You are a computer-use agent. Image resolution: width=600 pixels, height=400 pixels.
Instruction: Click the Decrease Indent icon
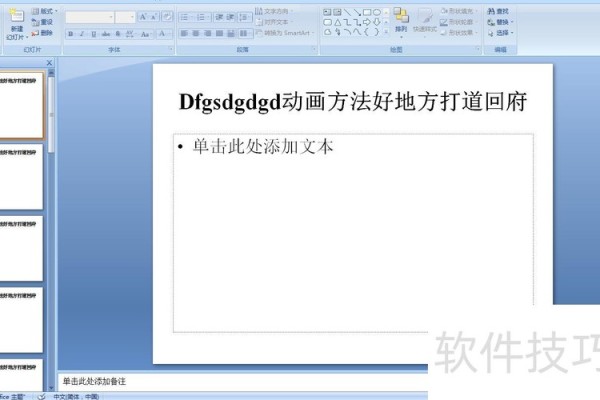(219, 17)
